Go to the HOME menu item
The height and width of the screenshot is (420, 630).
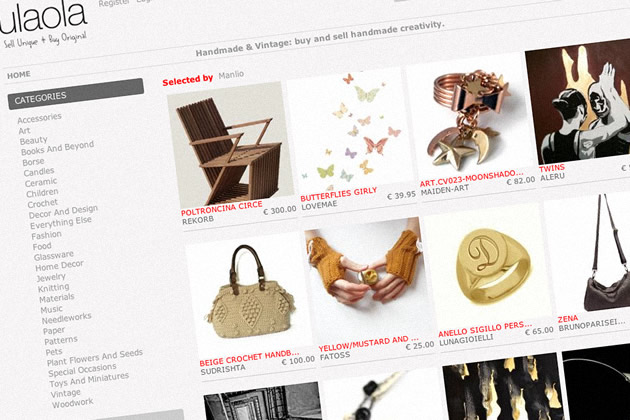[x=19, y=75]
